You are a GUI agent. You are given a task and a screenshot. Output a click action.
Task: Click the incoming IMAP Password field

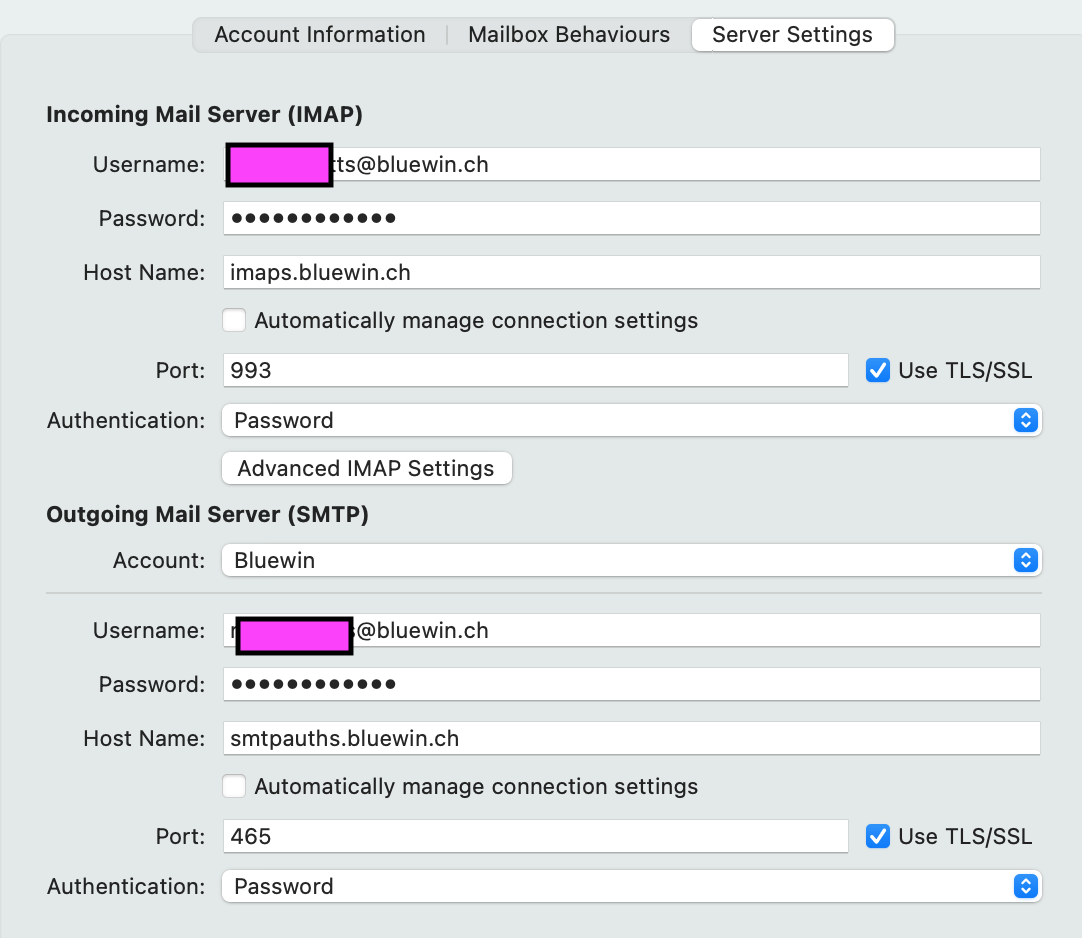pyautogui.click(x=631, y=218)
